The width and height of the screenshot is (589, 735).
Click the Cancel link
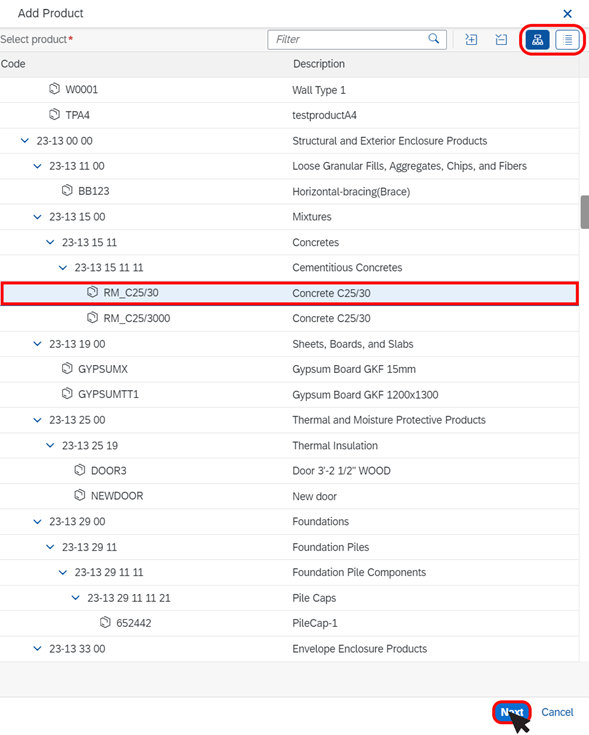557,712
